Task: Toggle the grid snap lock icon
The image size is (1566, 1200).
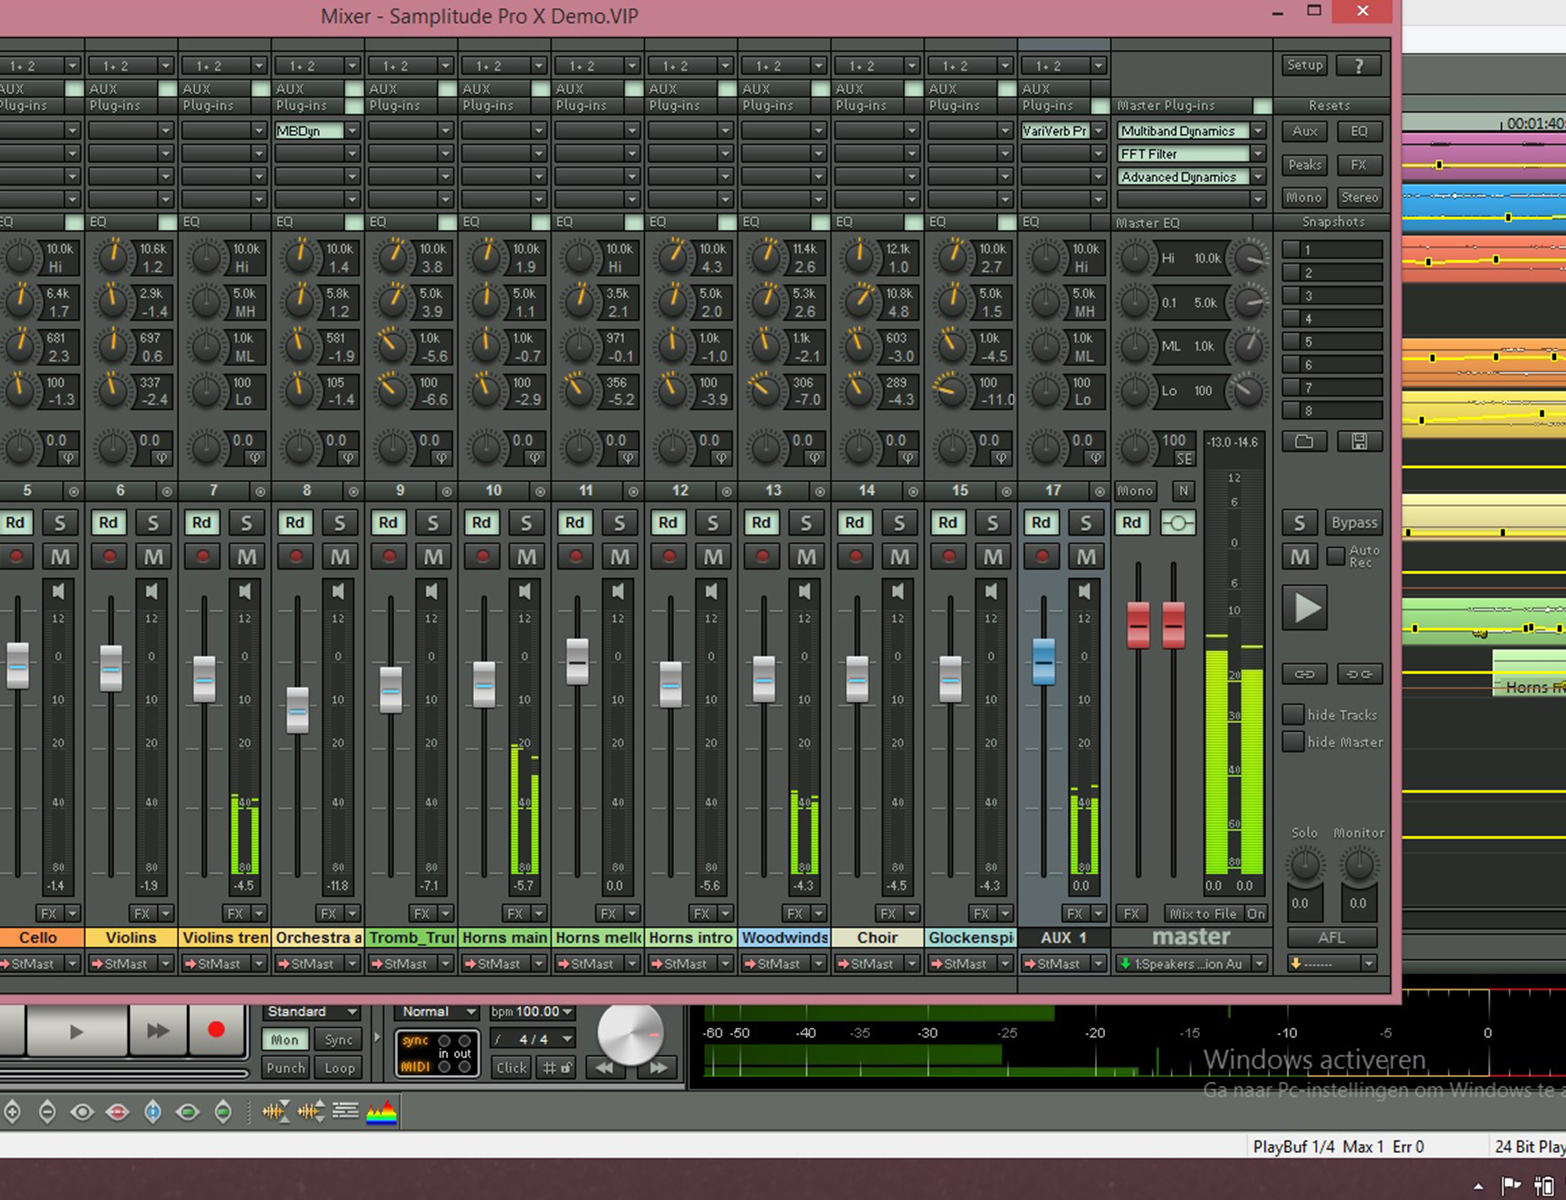Action: 558,1068
